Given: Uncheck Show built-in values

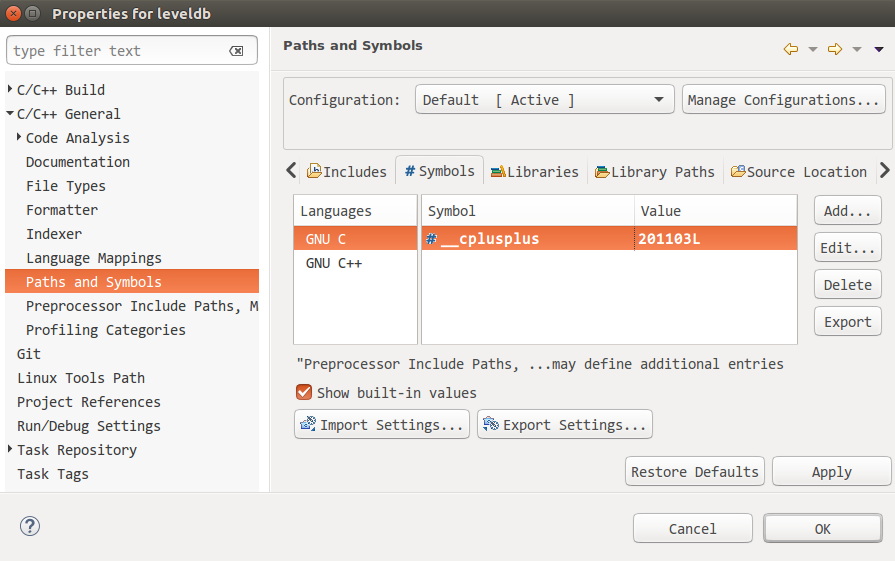Looking at the screenshot, I should click(304, 392).
